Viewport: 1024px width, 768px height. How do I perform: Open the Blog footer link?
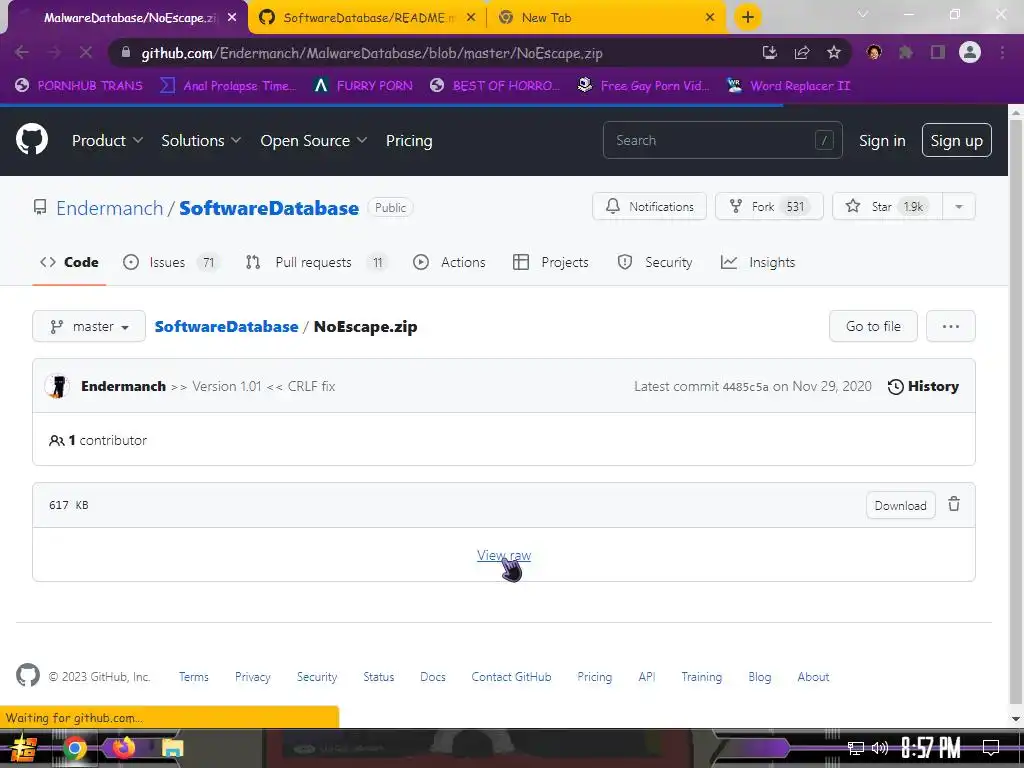point(760,677)
